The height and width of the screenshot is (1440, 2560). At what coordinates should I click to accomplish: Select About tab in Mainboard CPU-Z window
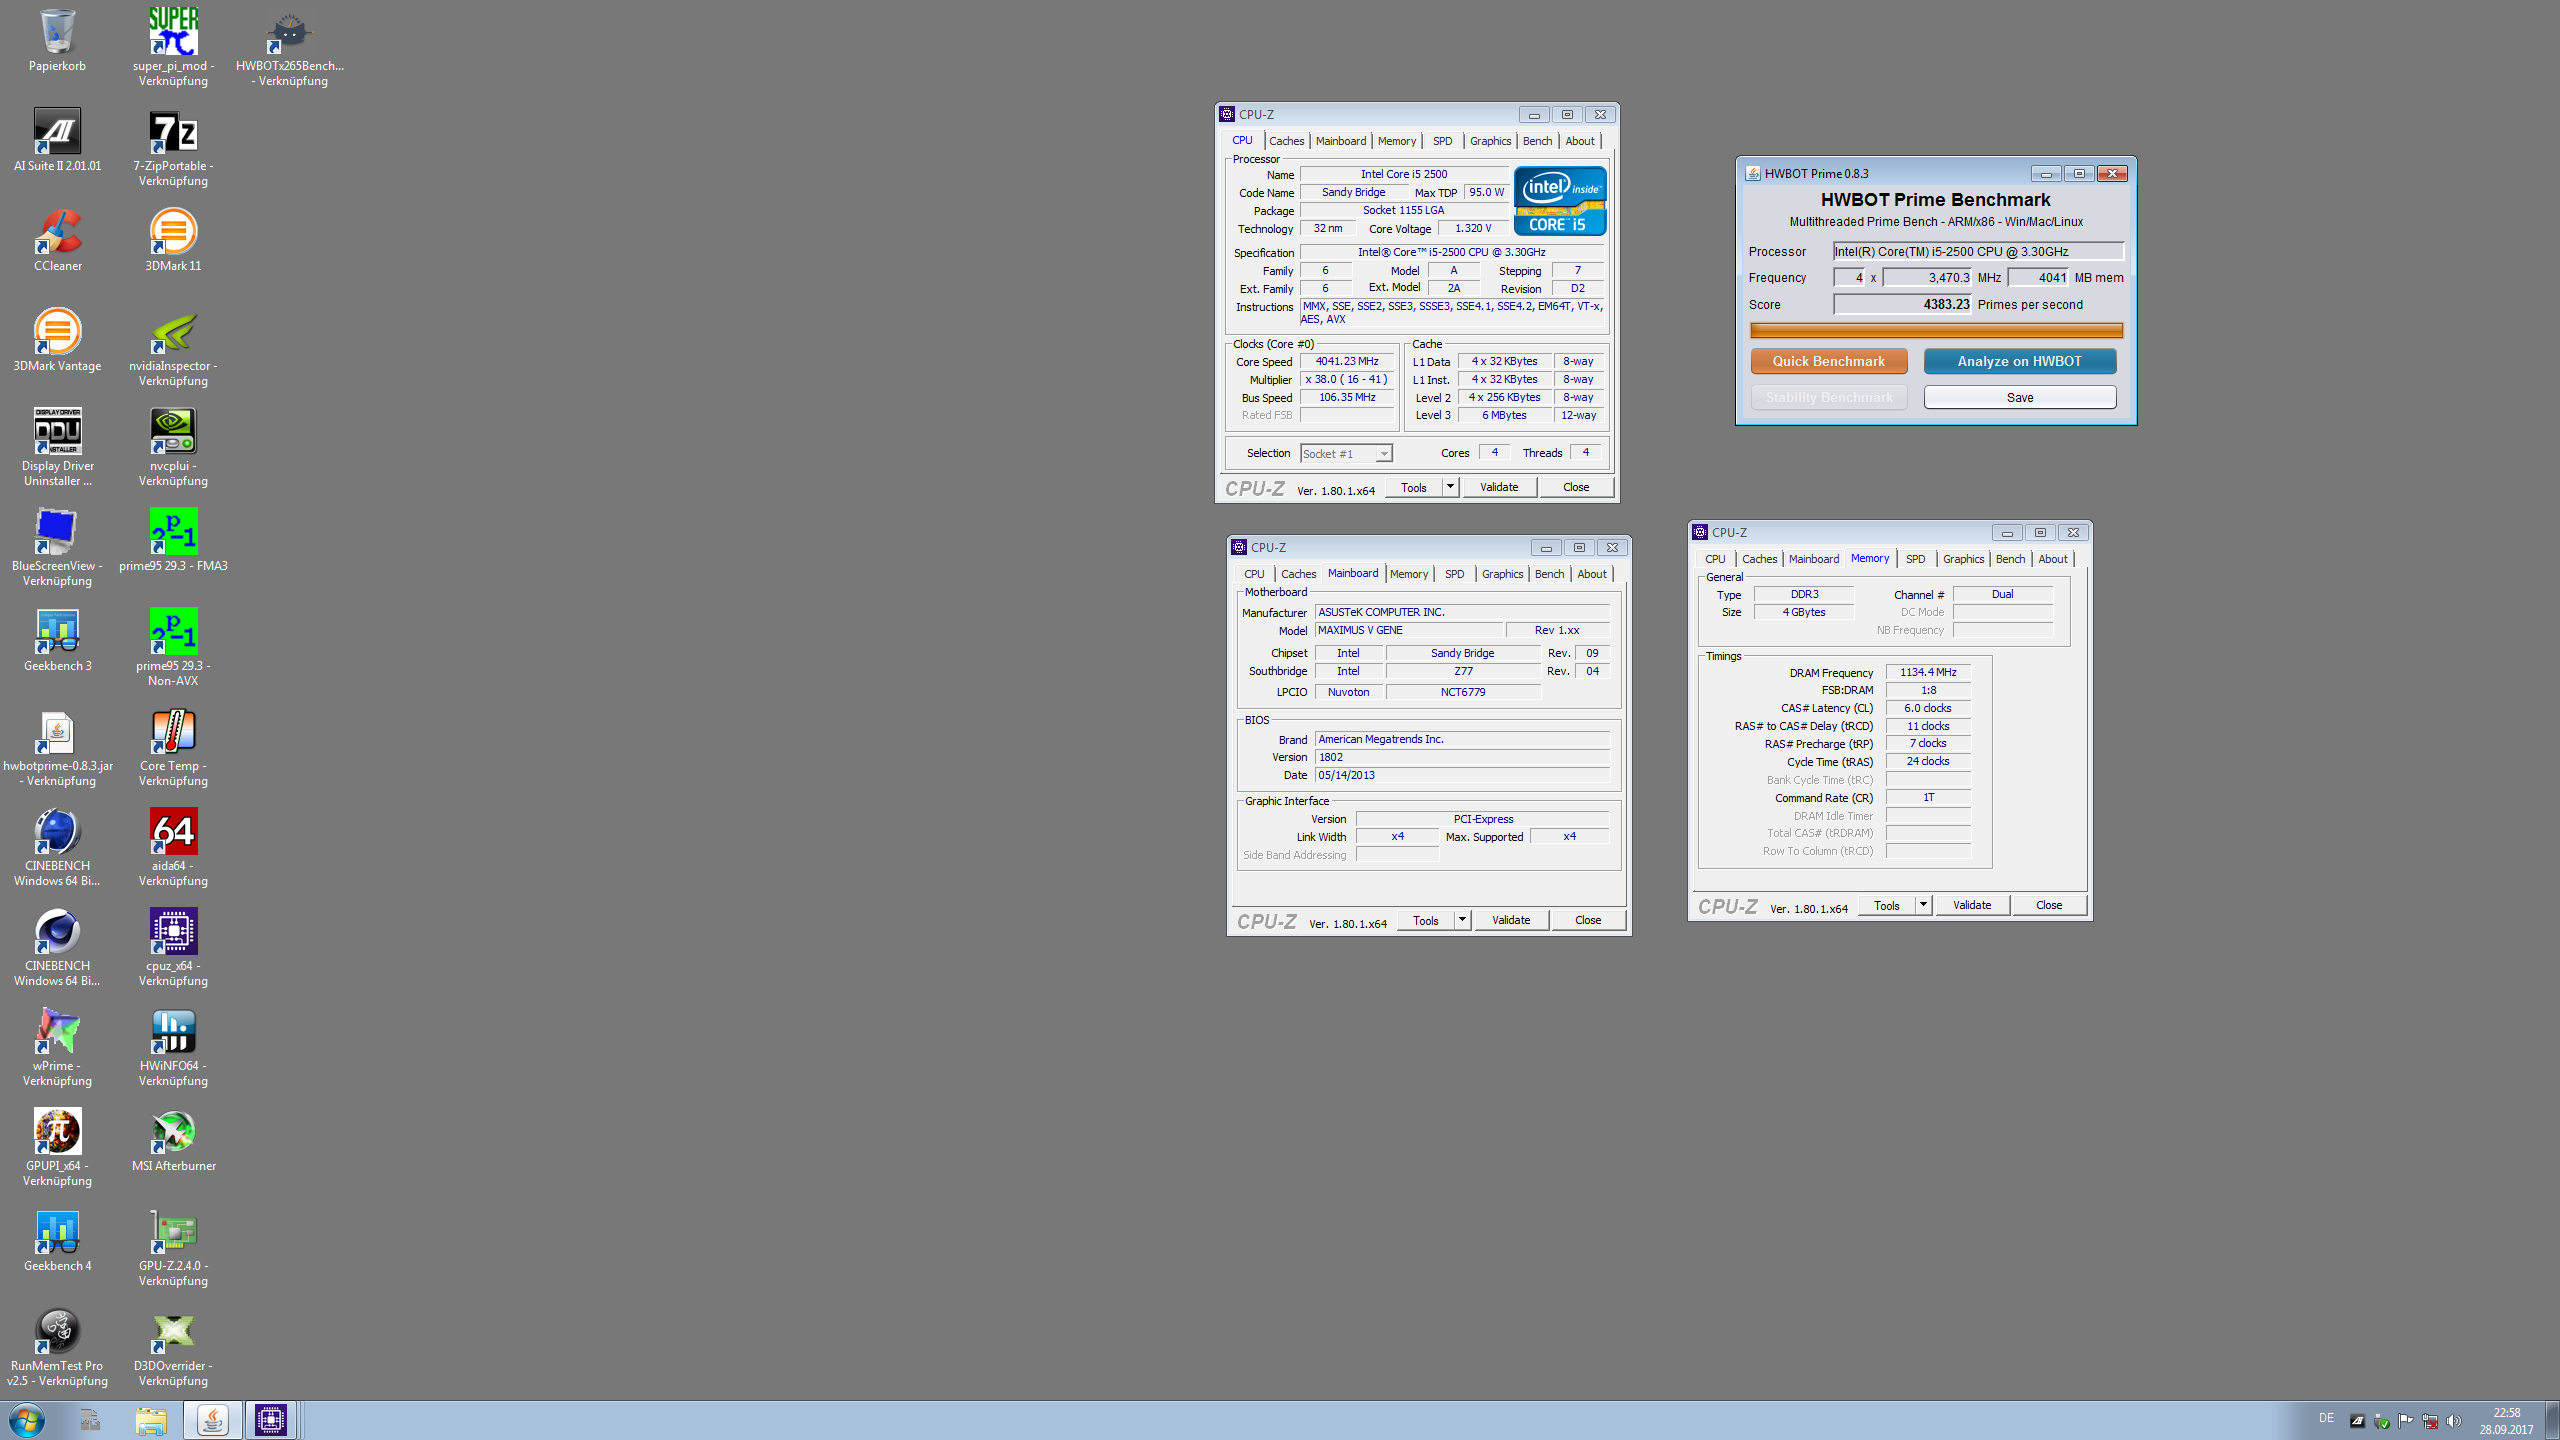pos(1592,574)
